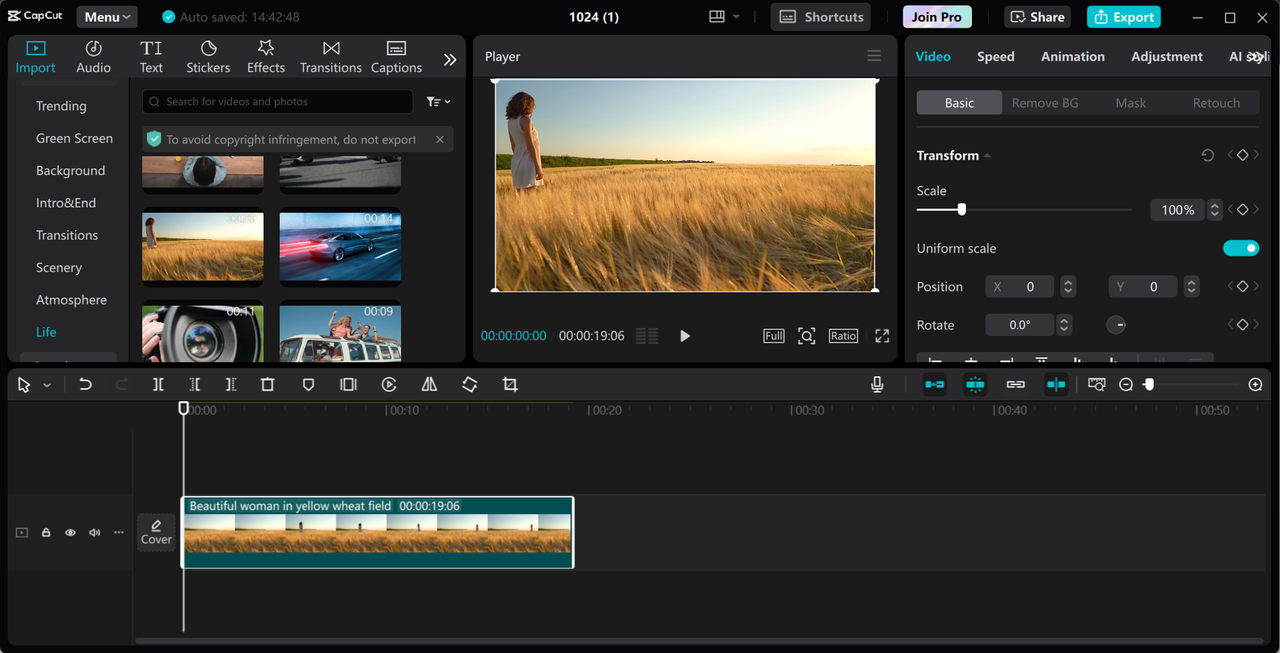Click the player zoom magnifier frame icon
1280x653 pixels.
point(806,336)
